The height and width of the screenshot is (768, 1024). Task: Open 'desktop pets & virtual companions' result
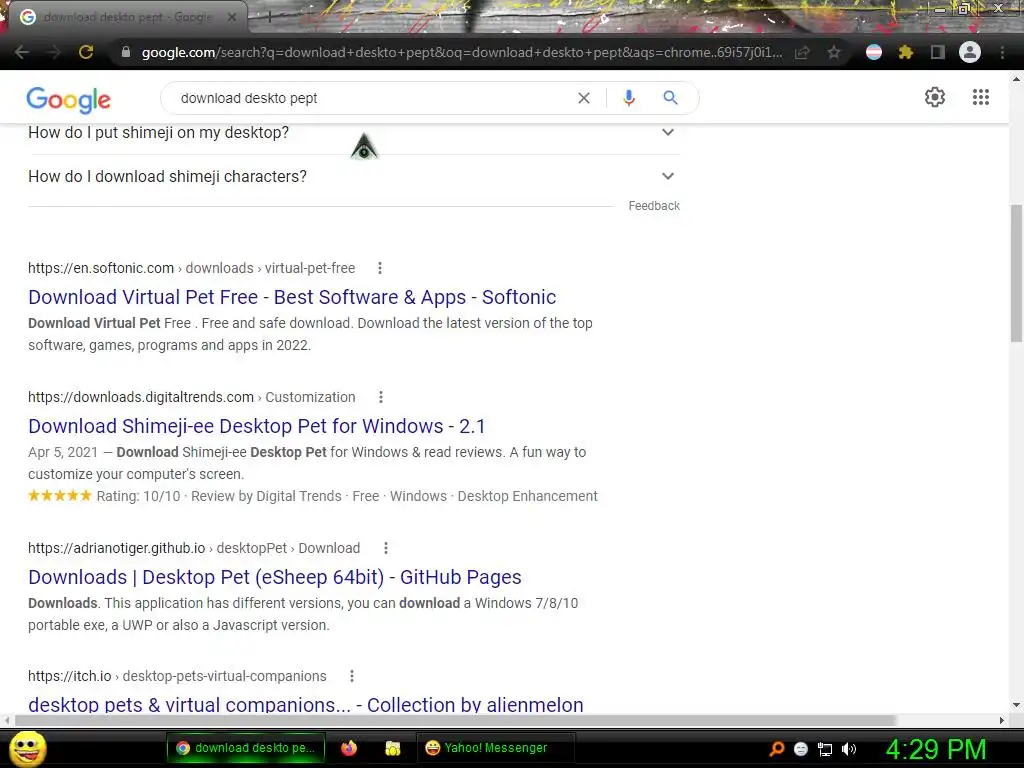point(306,705)
